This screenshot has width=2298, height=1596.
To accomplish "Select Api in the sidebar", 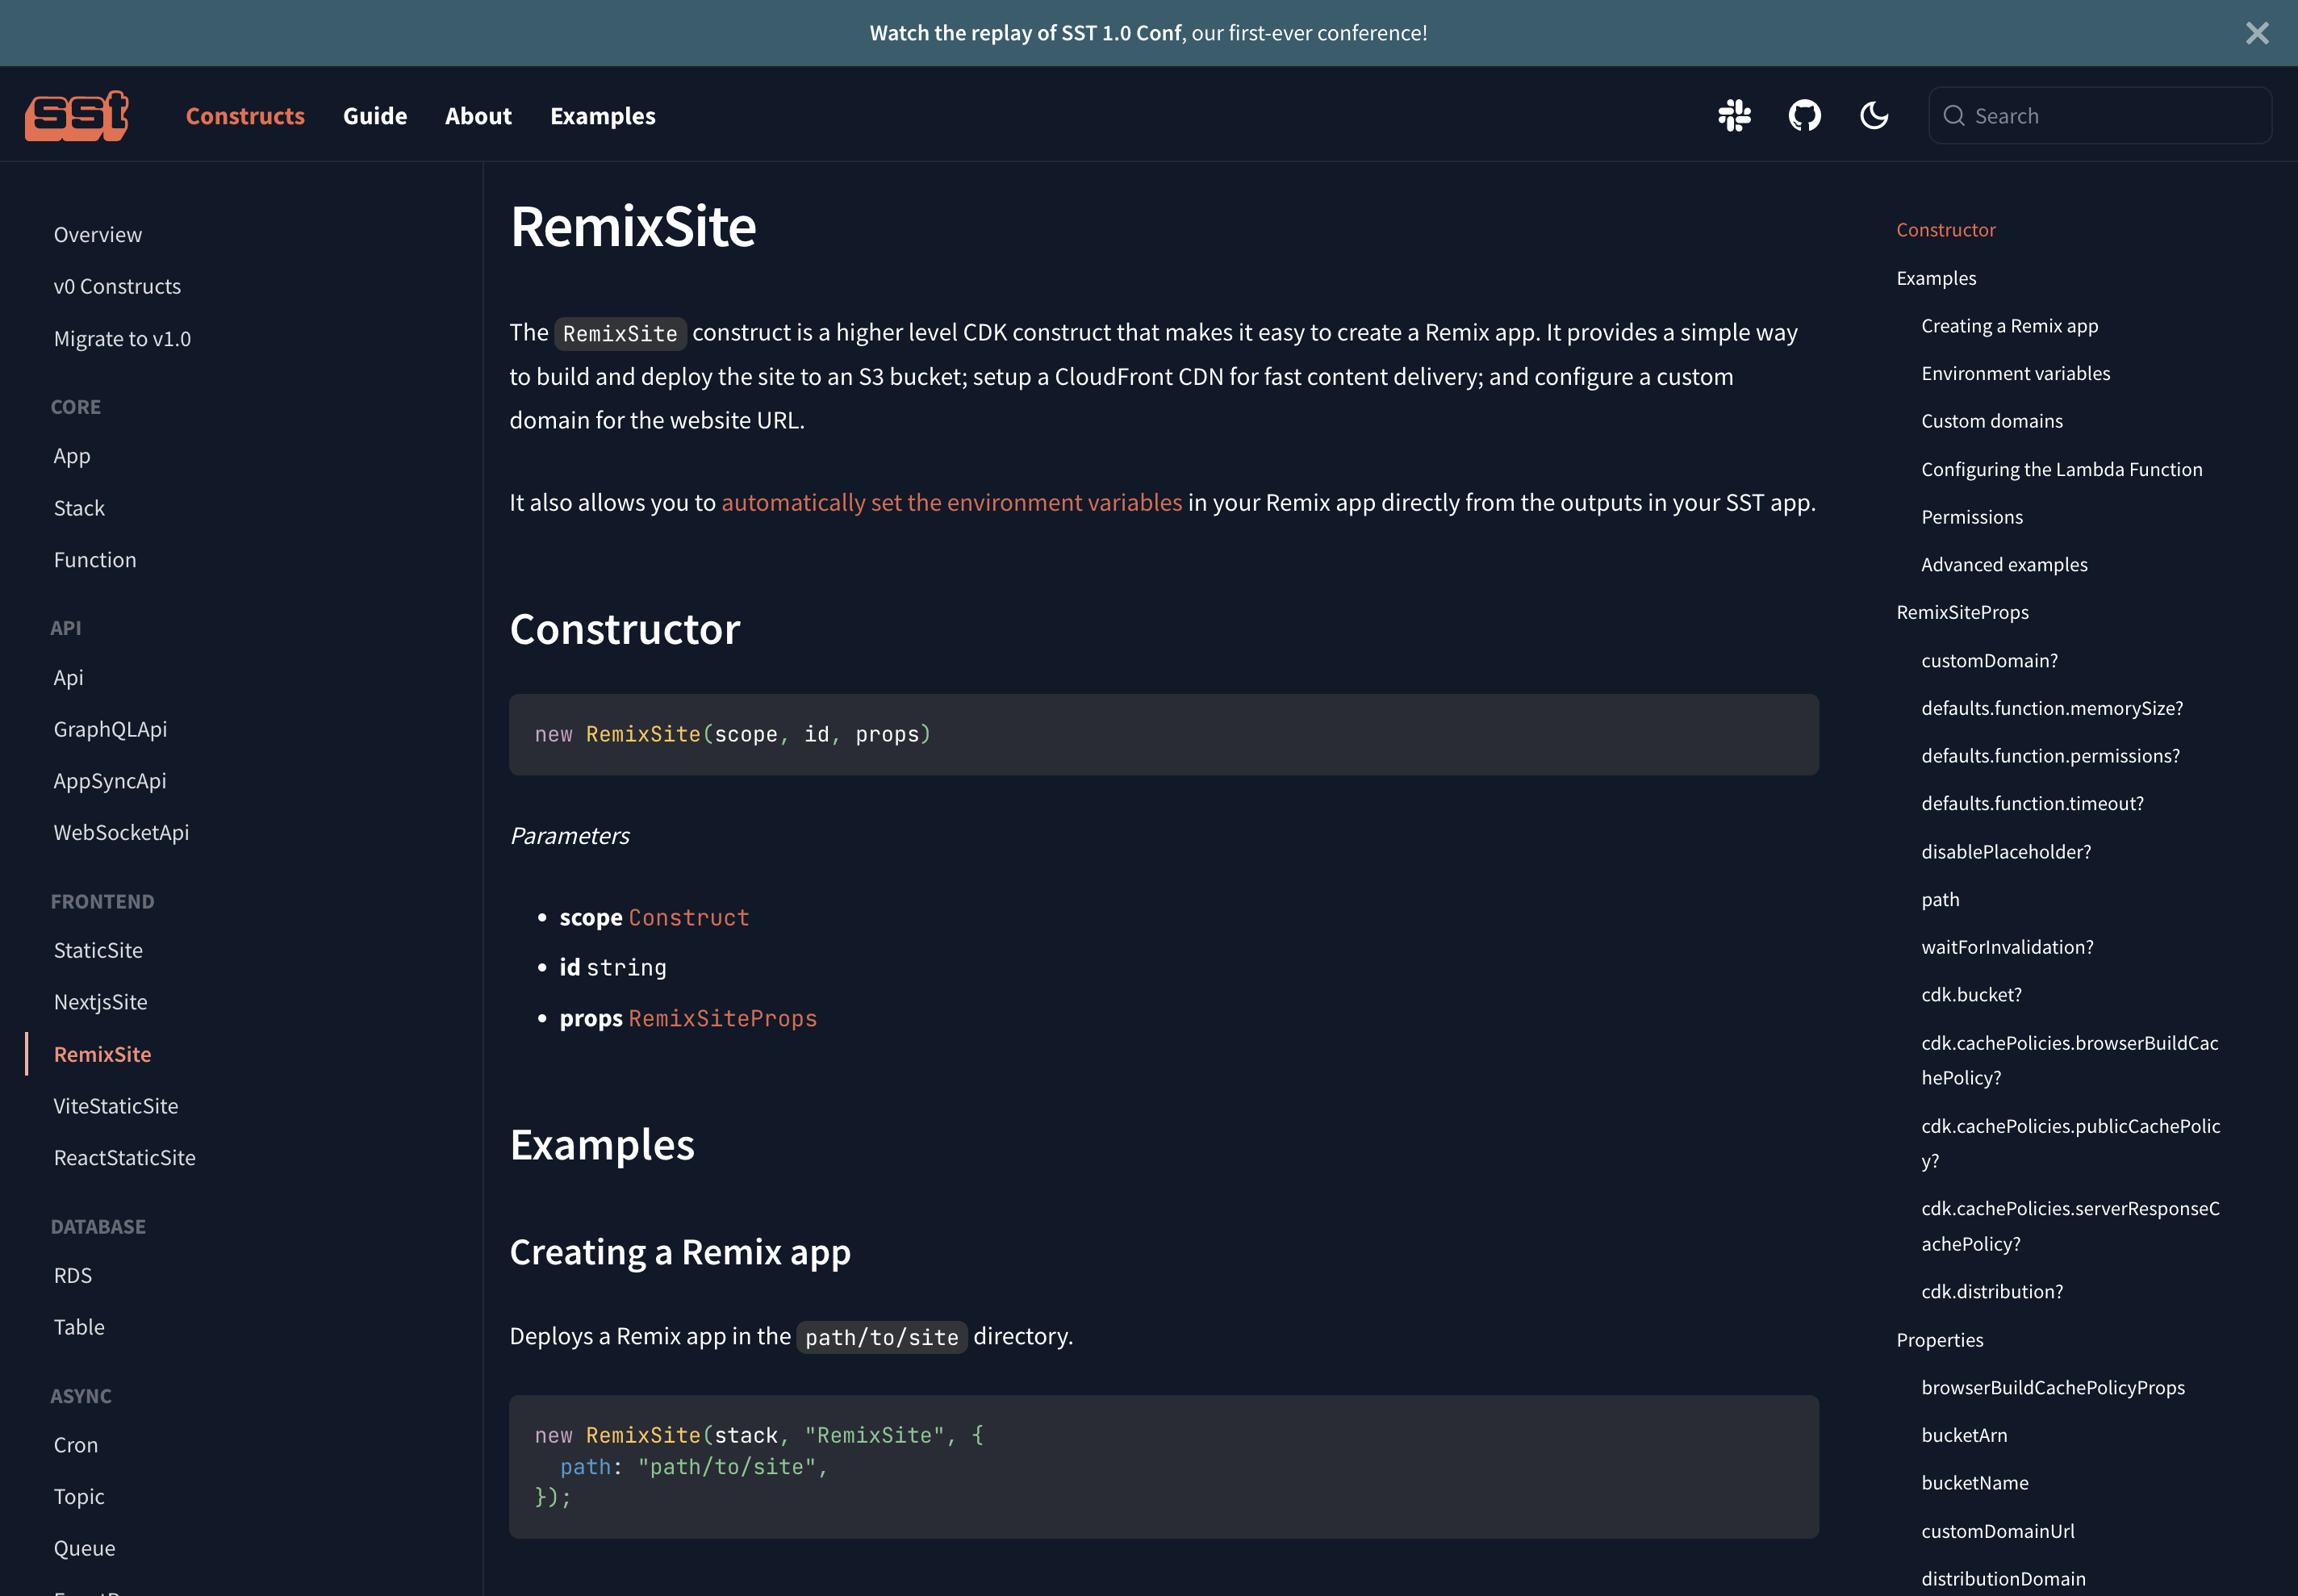I will (68, 677).
